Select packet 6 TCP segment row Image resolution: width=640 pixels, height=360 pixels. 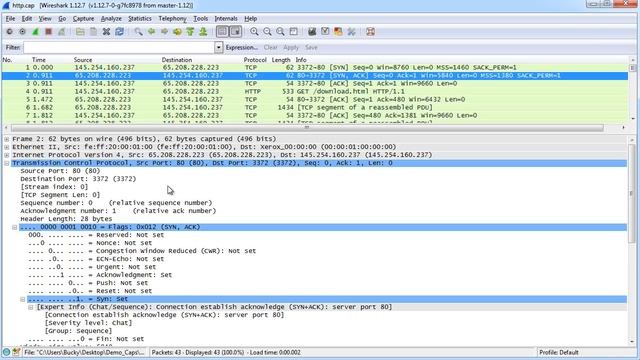pyautogui.click(x=314, y=107)
